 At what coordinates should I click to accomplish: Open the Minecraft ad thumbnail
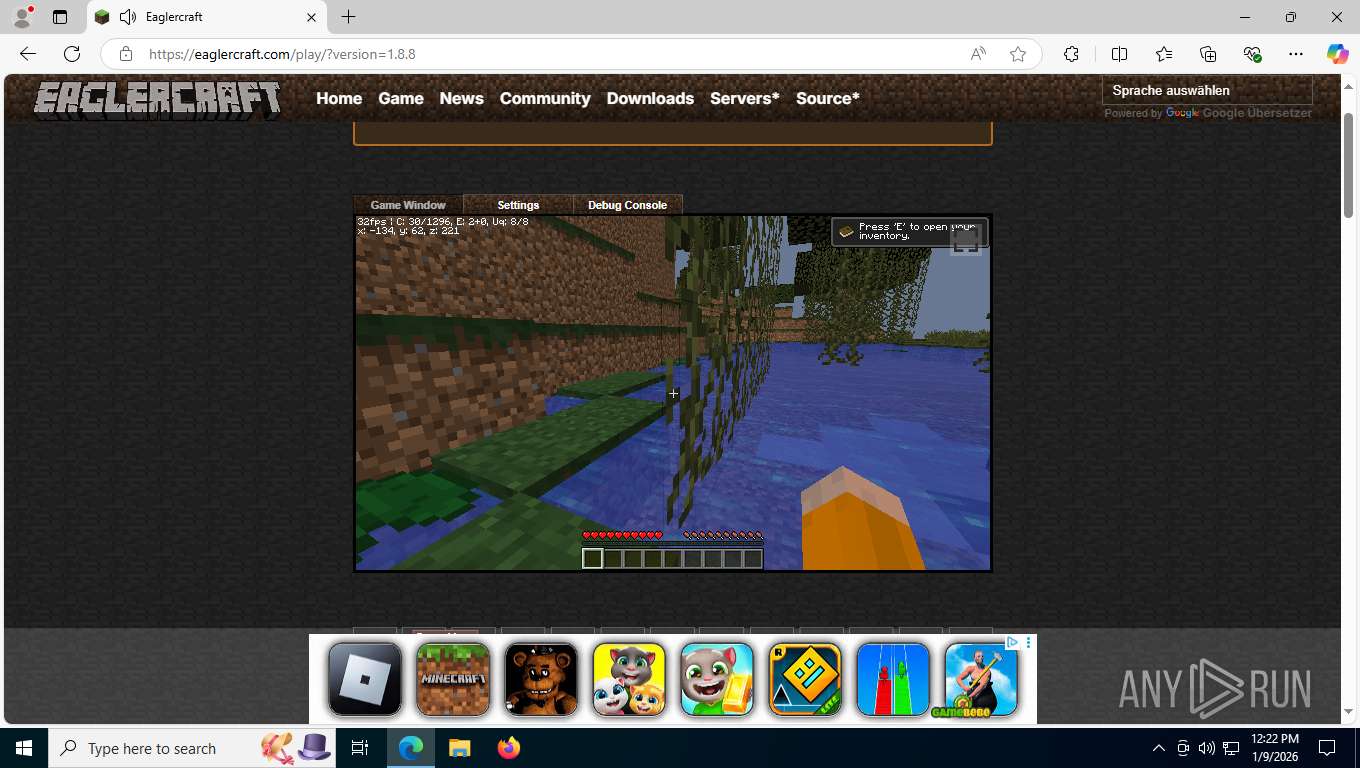pyautogui.click(x=453, y=679)
